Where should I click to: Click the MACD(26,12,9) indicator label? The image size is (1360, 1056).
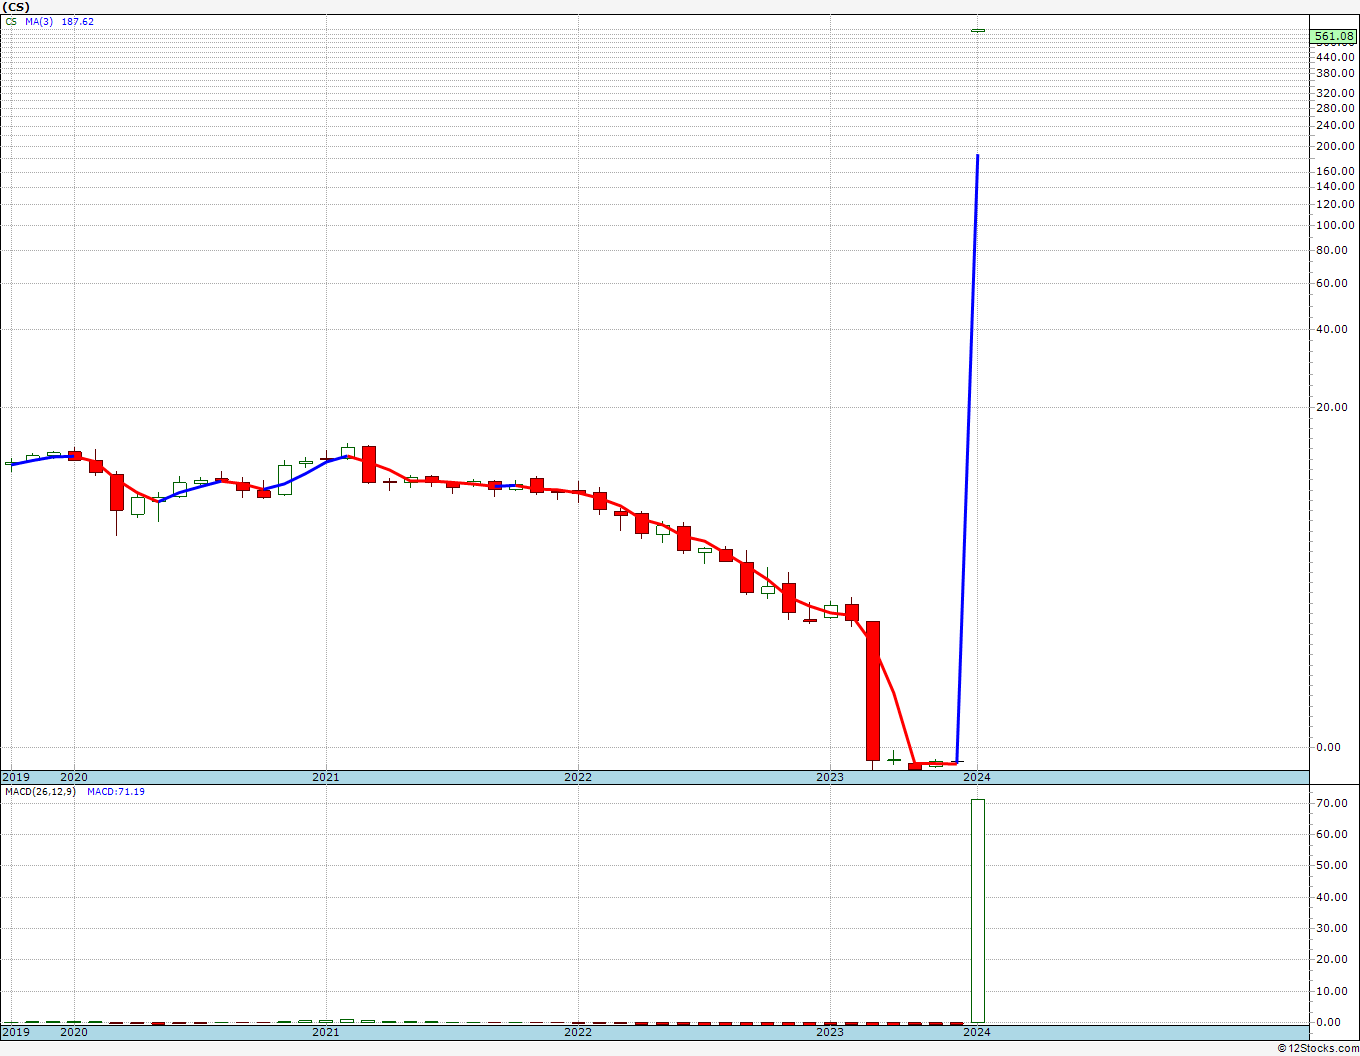(40, 792)
